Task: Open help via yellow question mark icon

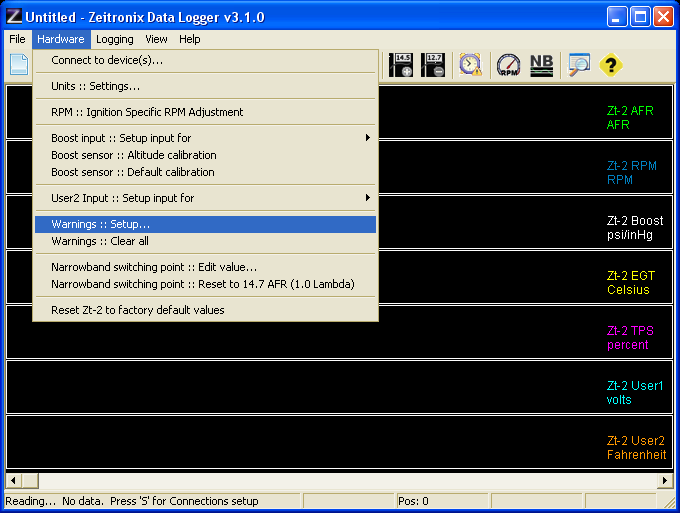Action: pyautogui.click(x=610, y=65)
